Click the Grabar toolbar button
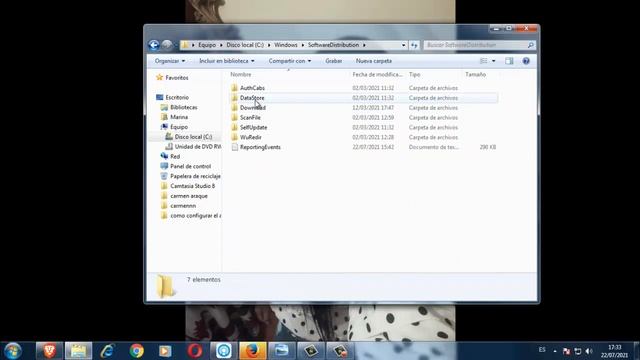 pyautogui.click(x=333, y=61)
